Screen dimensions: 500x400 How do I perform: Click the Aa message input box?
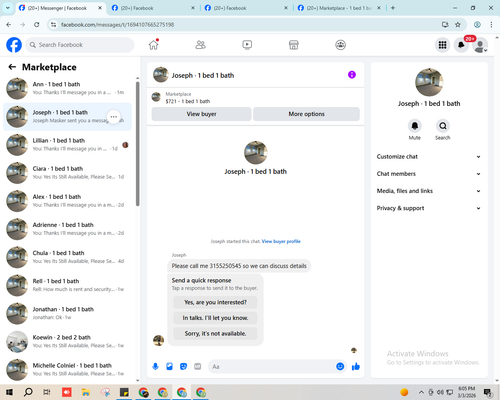coord(272,367)
